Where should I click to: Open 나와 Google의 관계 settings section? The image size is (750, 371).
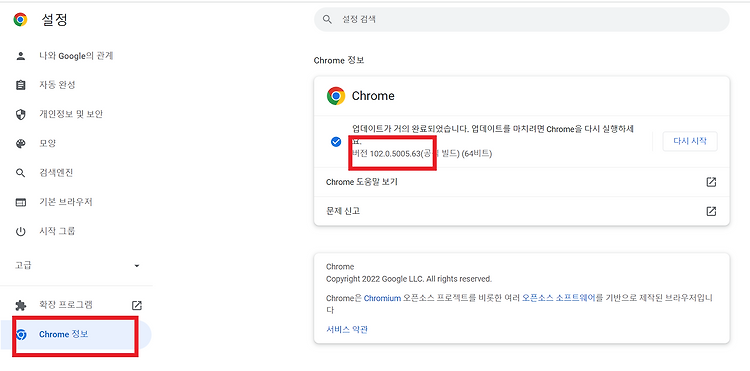(76, 56)
